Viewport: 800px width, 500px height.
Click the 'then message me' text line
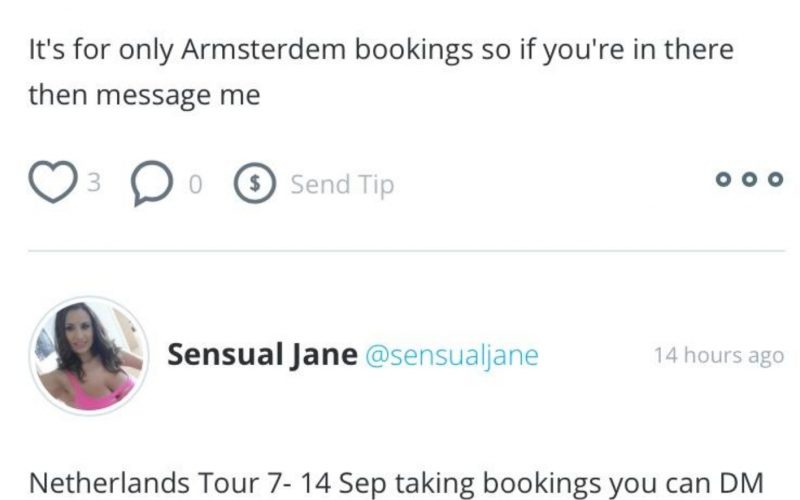click(144, 95)
